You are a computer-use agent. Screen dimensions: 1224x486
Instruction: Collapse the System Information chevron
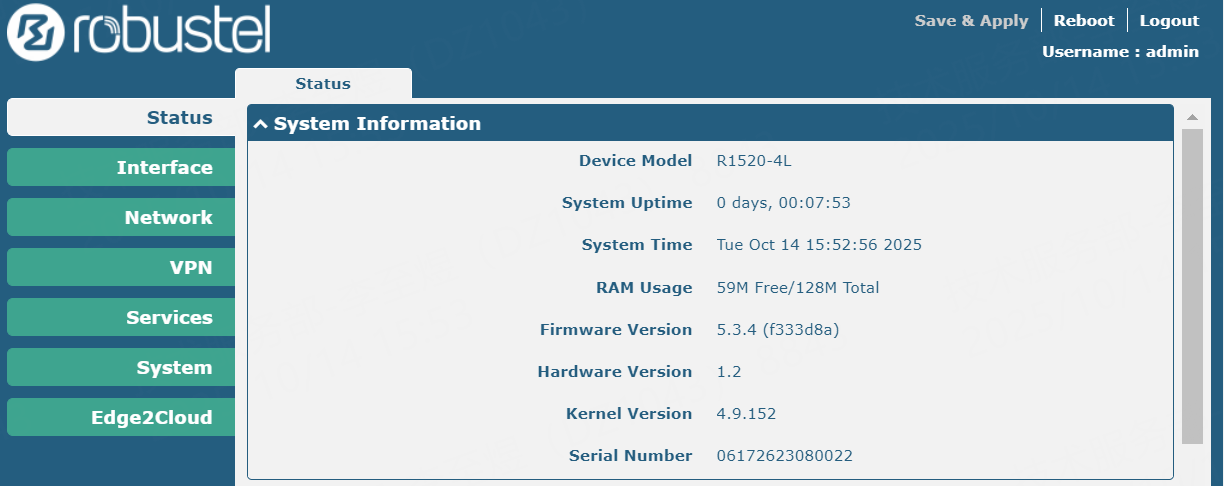click(261, 124)
